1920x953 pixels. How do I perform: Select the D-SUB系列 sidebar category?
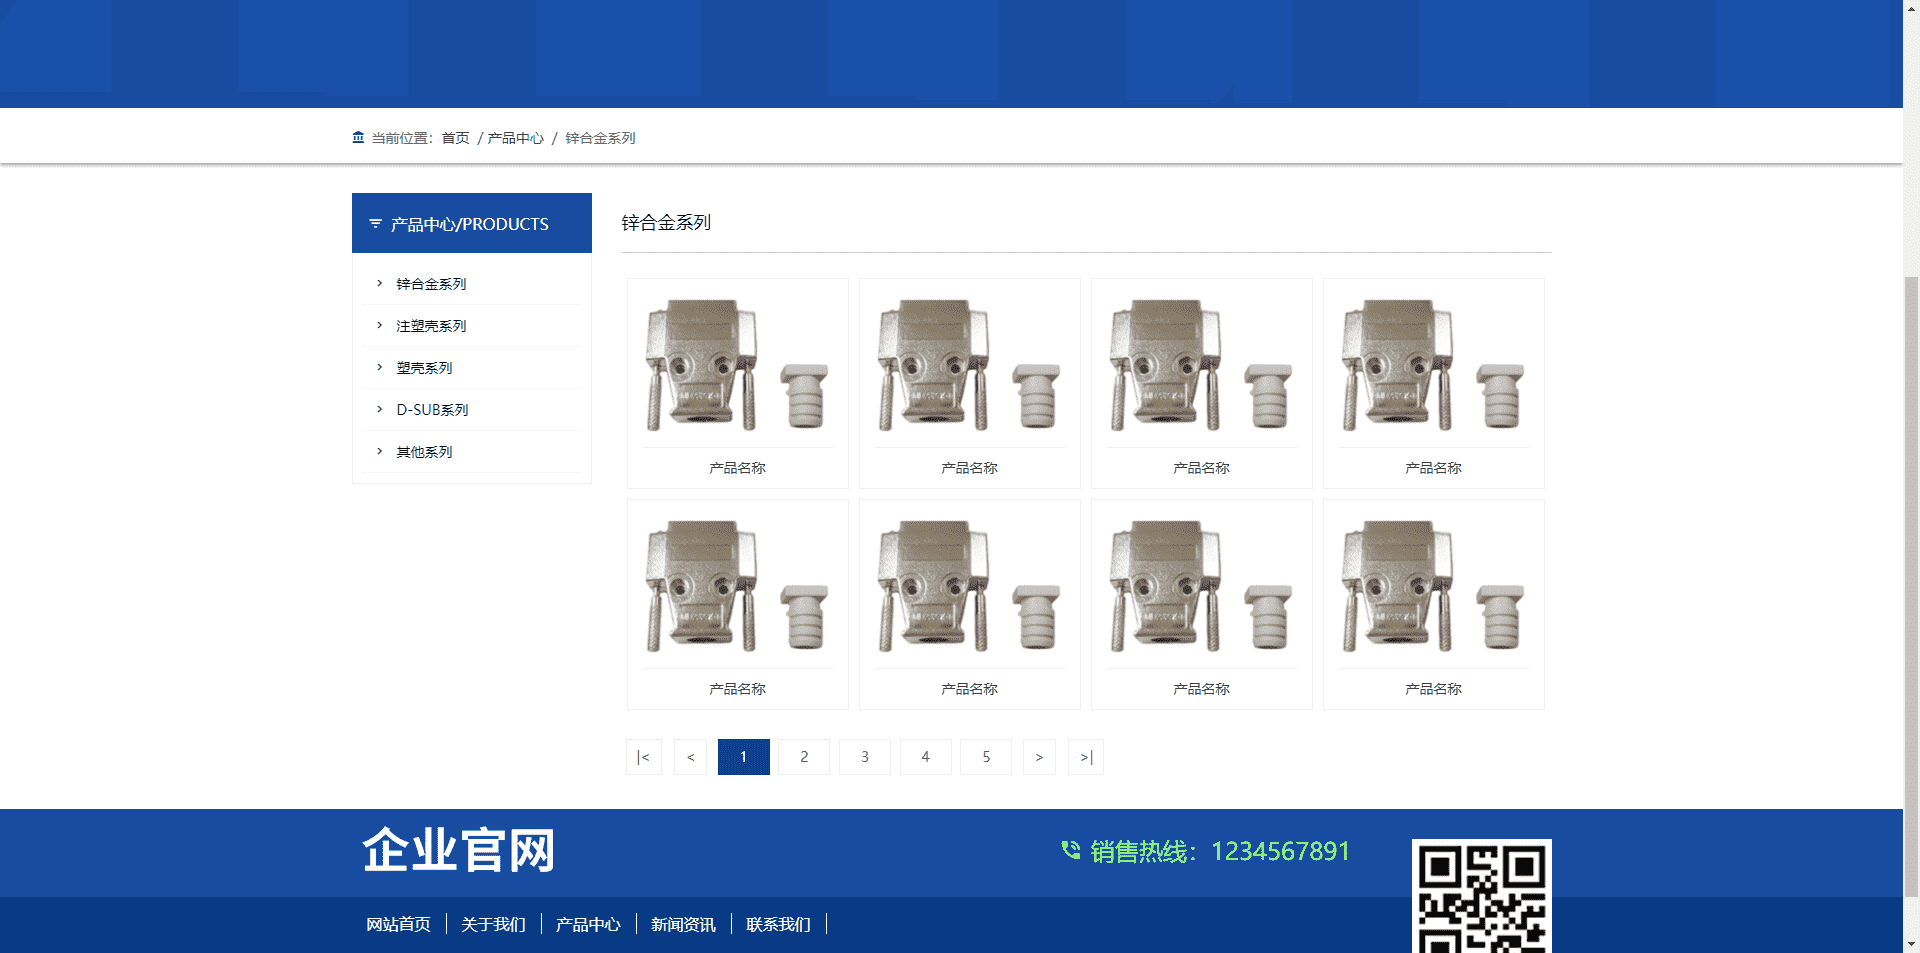coord(432,410)
